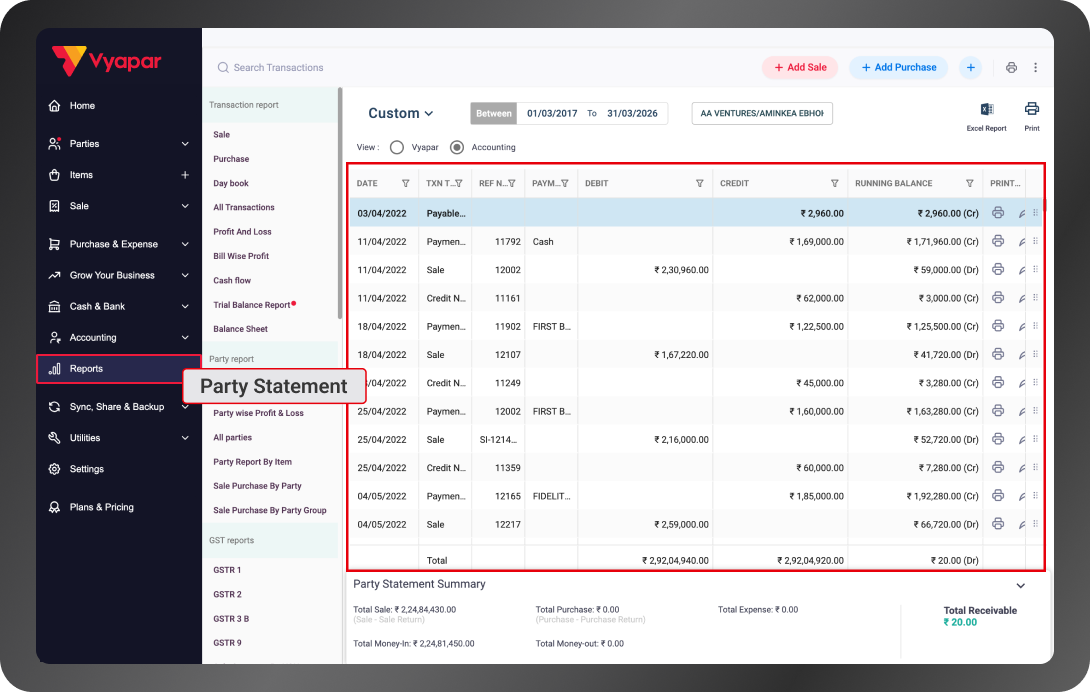Image resolution: width=1090 pixels, height=692 pixels.
Task: Click the Add Sale button
Action: pyautogui.click(x=800, y=67)
